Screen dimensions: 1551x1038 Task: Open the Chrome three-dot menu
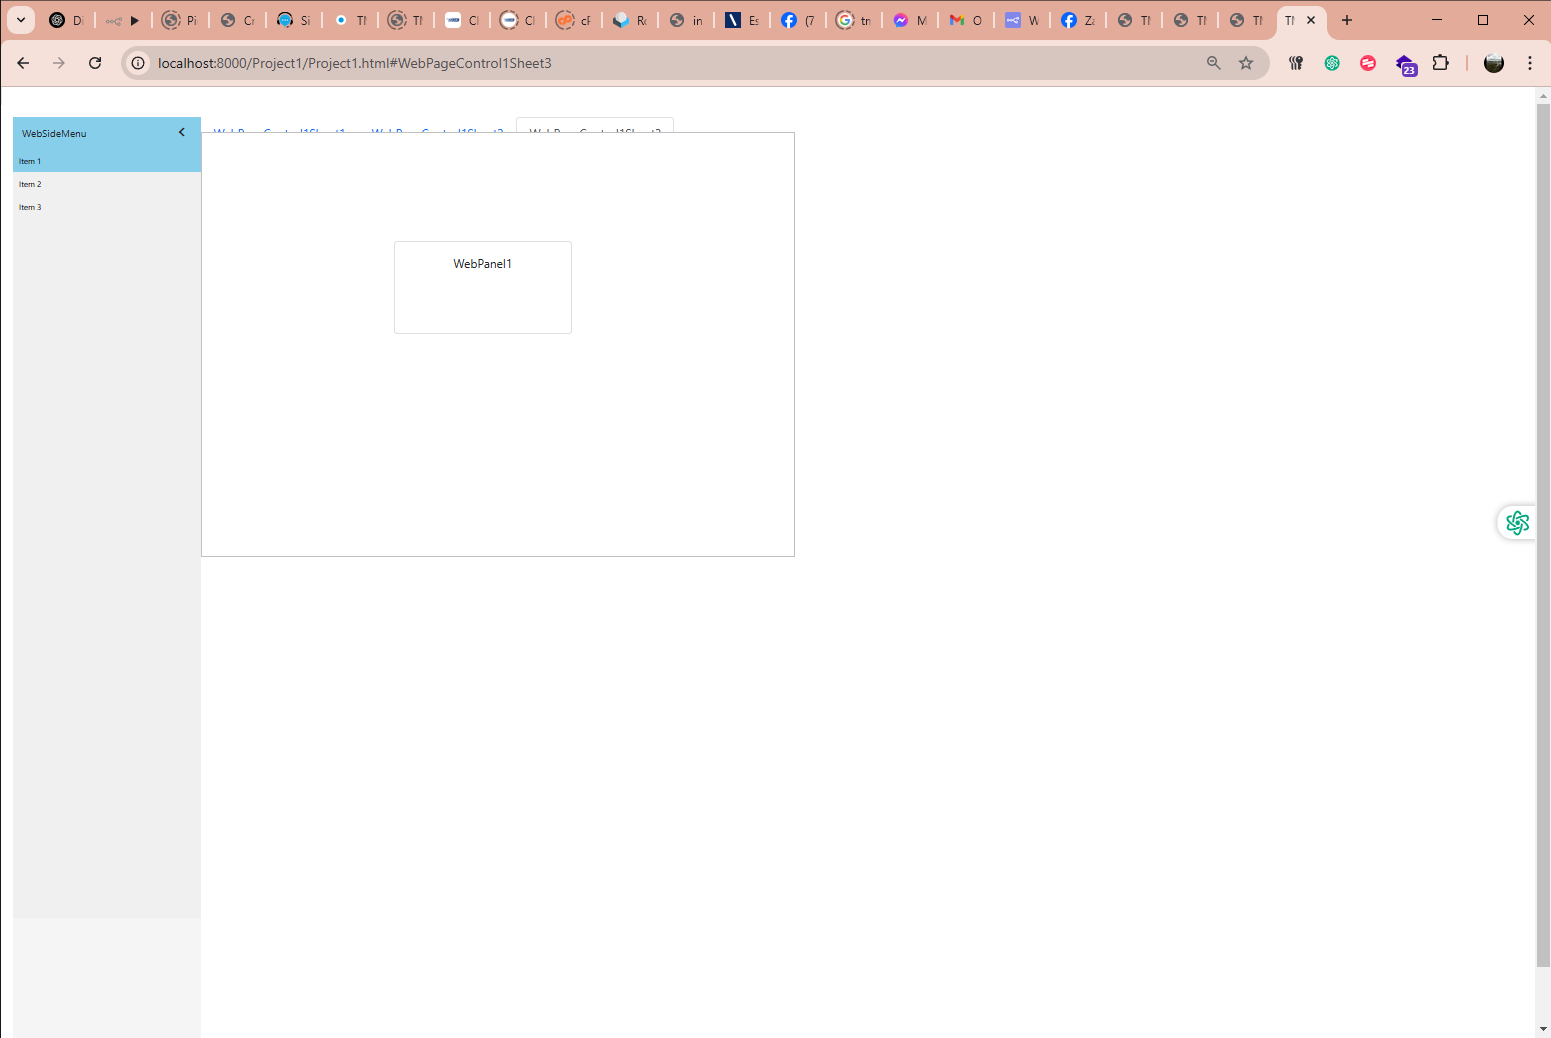(1530, 63)
